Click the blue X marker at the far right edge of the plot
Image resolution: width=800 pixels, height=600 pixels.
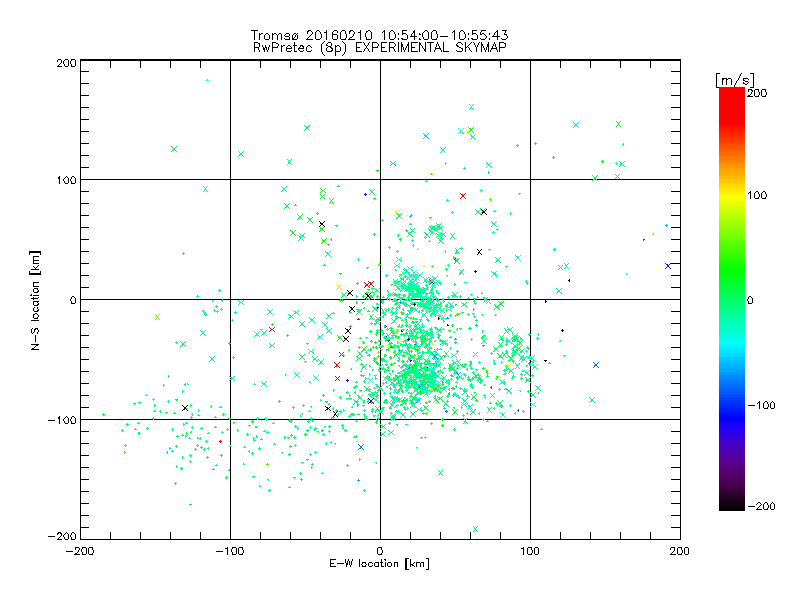[668, 266]
